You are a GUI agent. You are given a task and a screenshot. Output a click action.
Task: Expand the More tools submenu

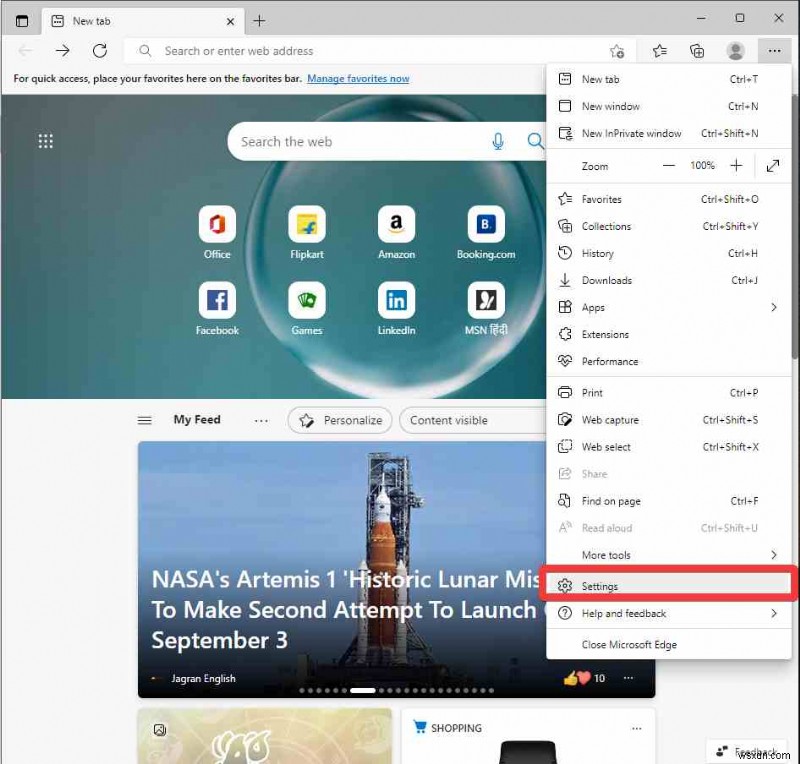point(605,555)
